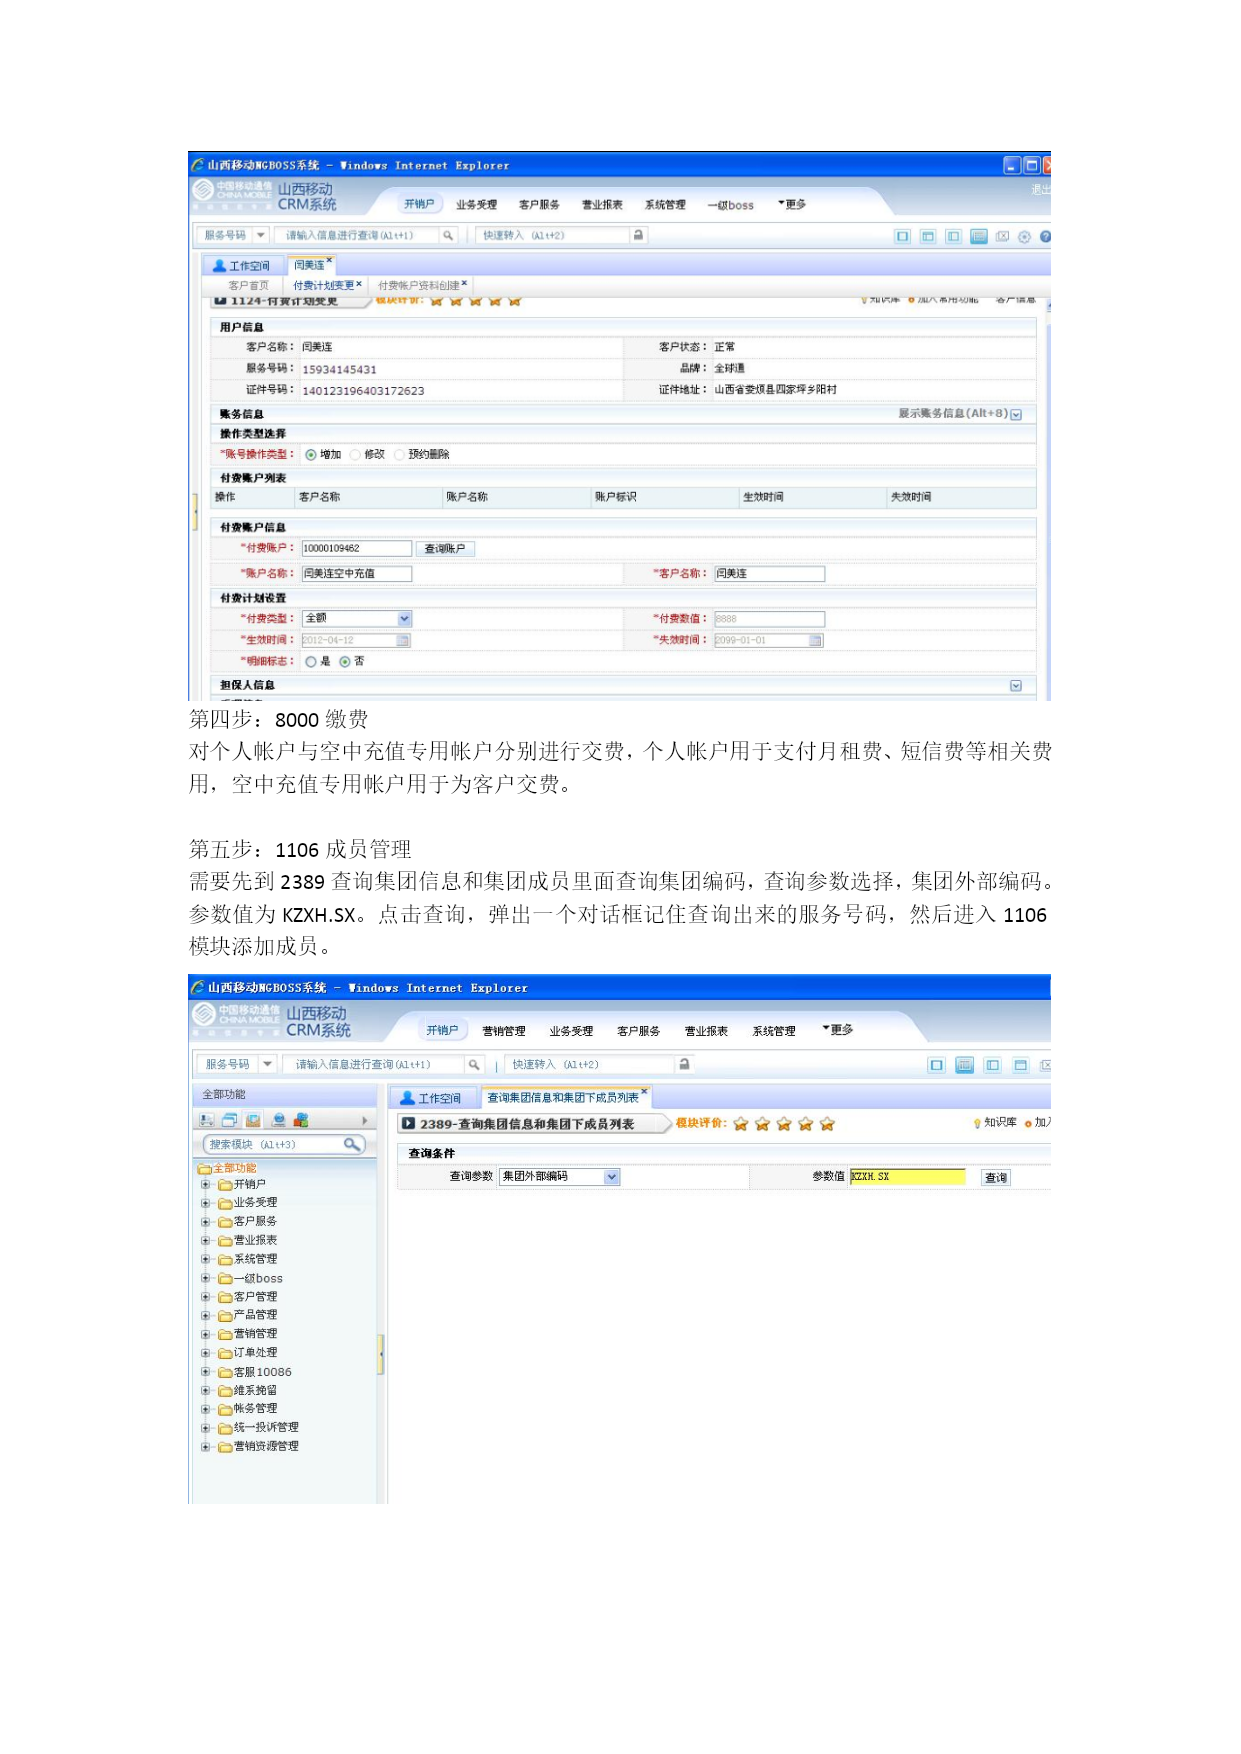Click the 知识库 lightbulb link in the lower window
1241x1754 pixels.
point(995,1123)
